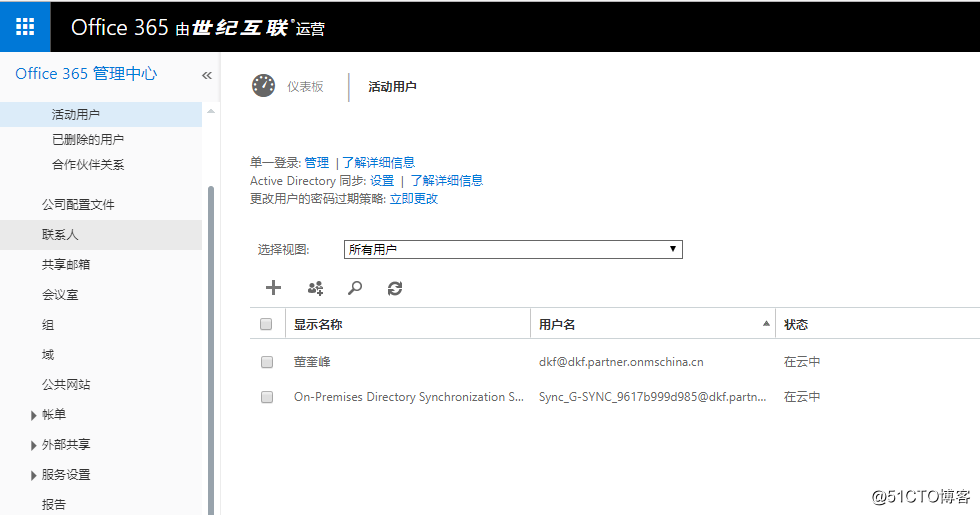Open user 董奎峰 display name

point(312,362)
